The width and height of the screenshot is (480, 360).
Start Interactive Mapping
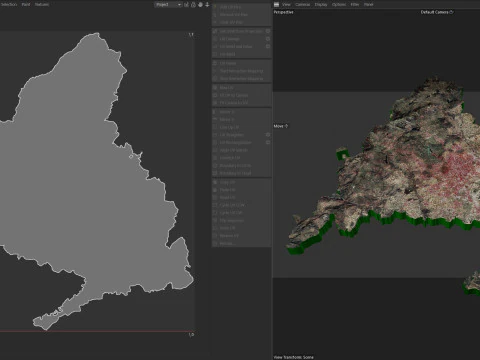(242, 71)
